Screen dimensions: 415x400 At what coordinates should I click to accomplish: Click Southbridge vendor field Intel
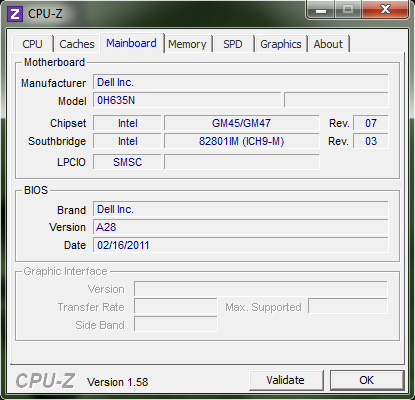tap(127, 141)
